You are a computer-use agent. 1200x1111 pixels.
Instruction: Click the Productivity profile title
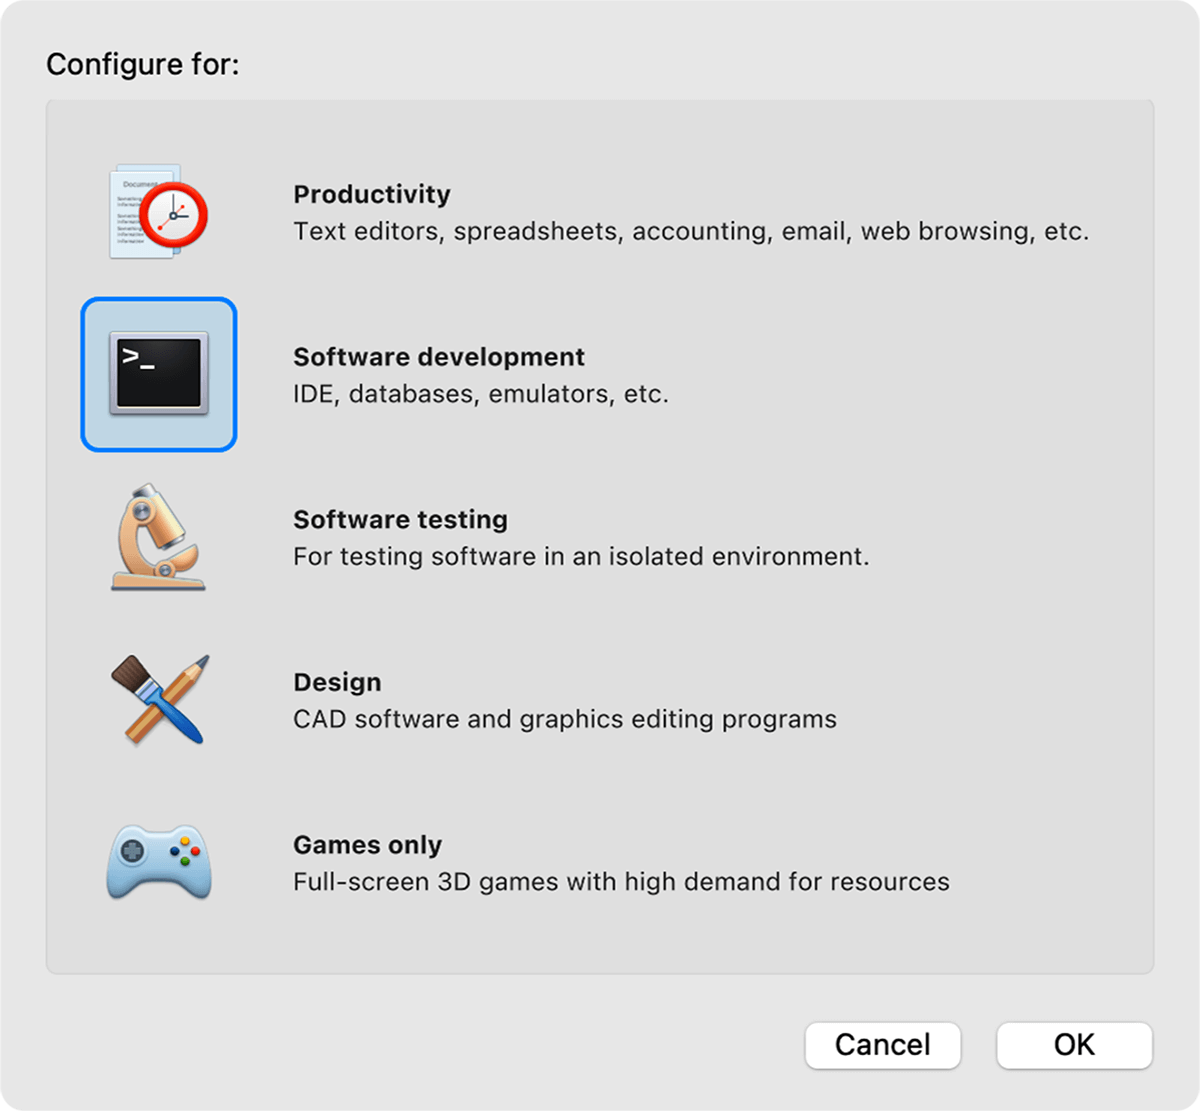click(371, 194)
